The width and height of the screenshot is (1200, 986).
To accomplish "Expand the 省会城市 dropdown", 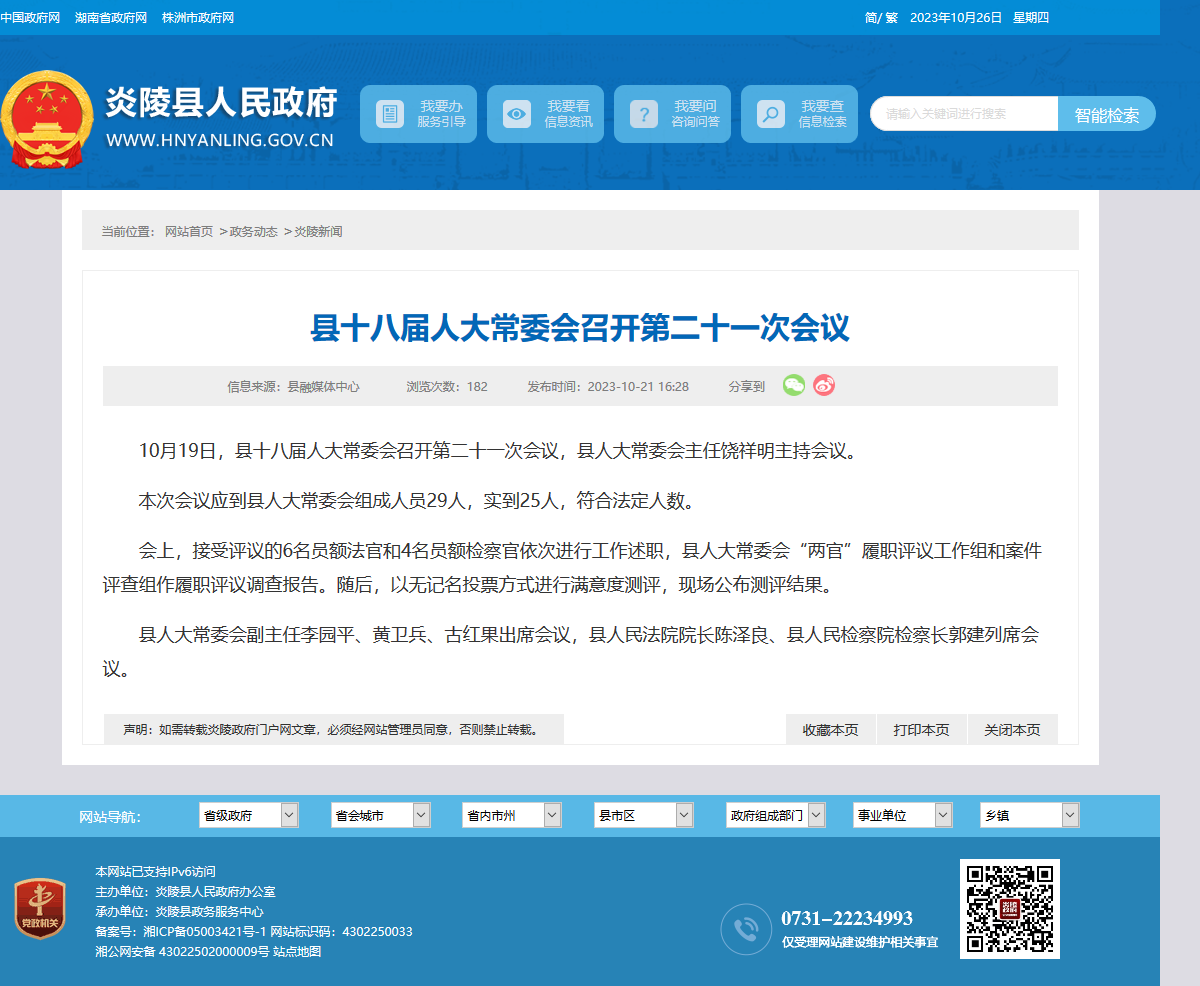I will tap(381, 815).
